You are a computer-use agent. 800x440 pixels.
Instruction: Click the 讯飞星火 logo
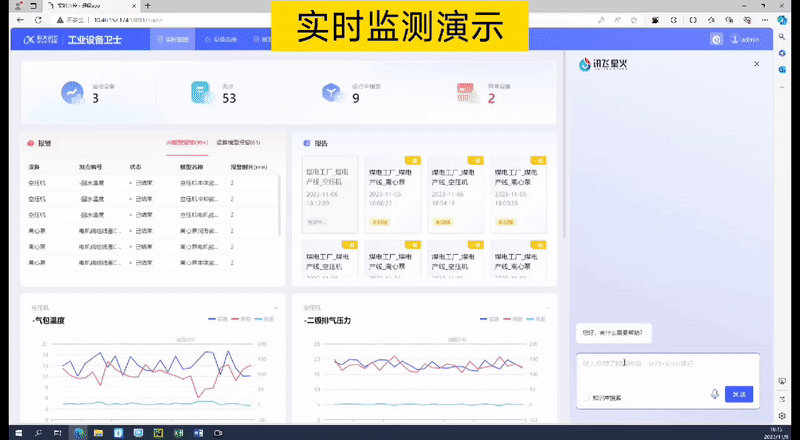tap(603, 64)
